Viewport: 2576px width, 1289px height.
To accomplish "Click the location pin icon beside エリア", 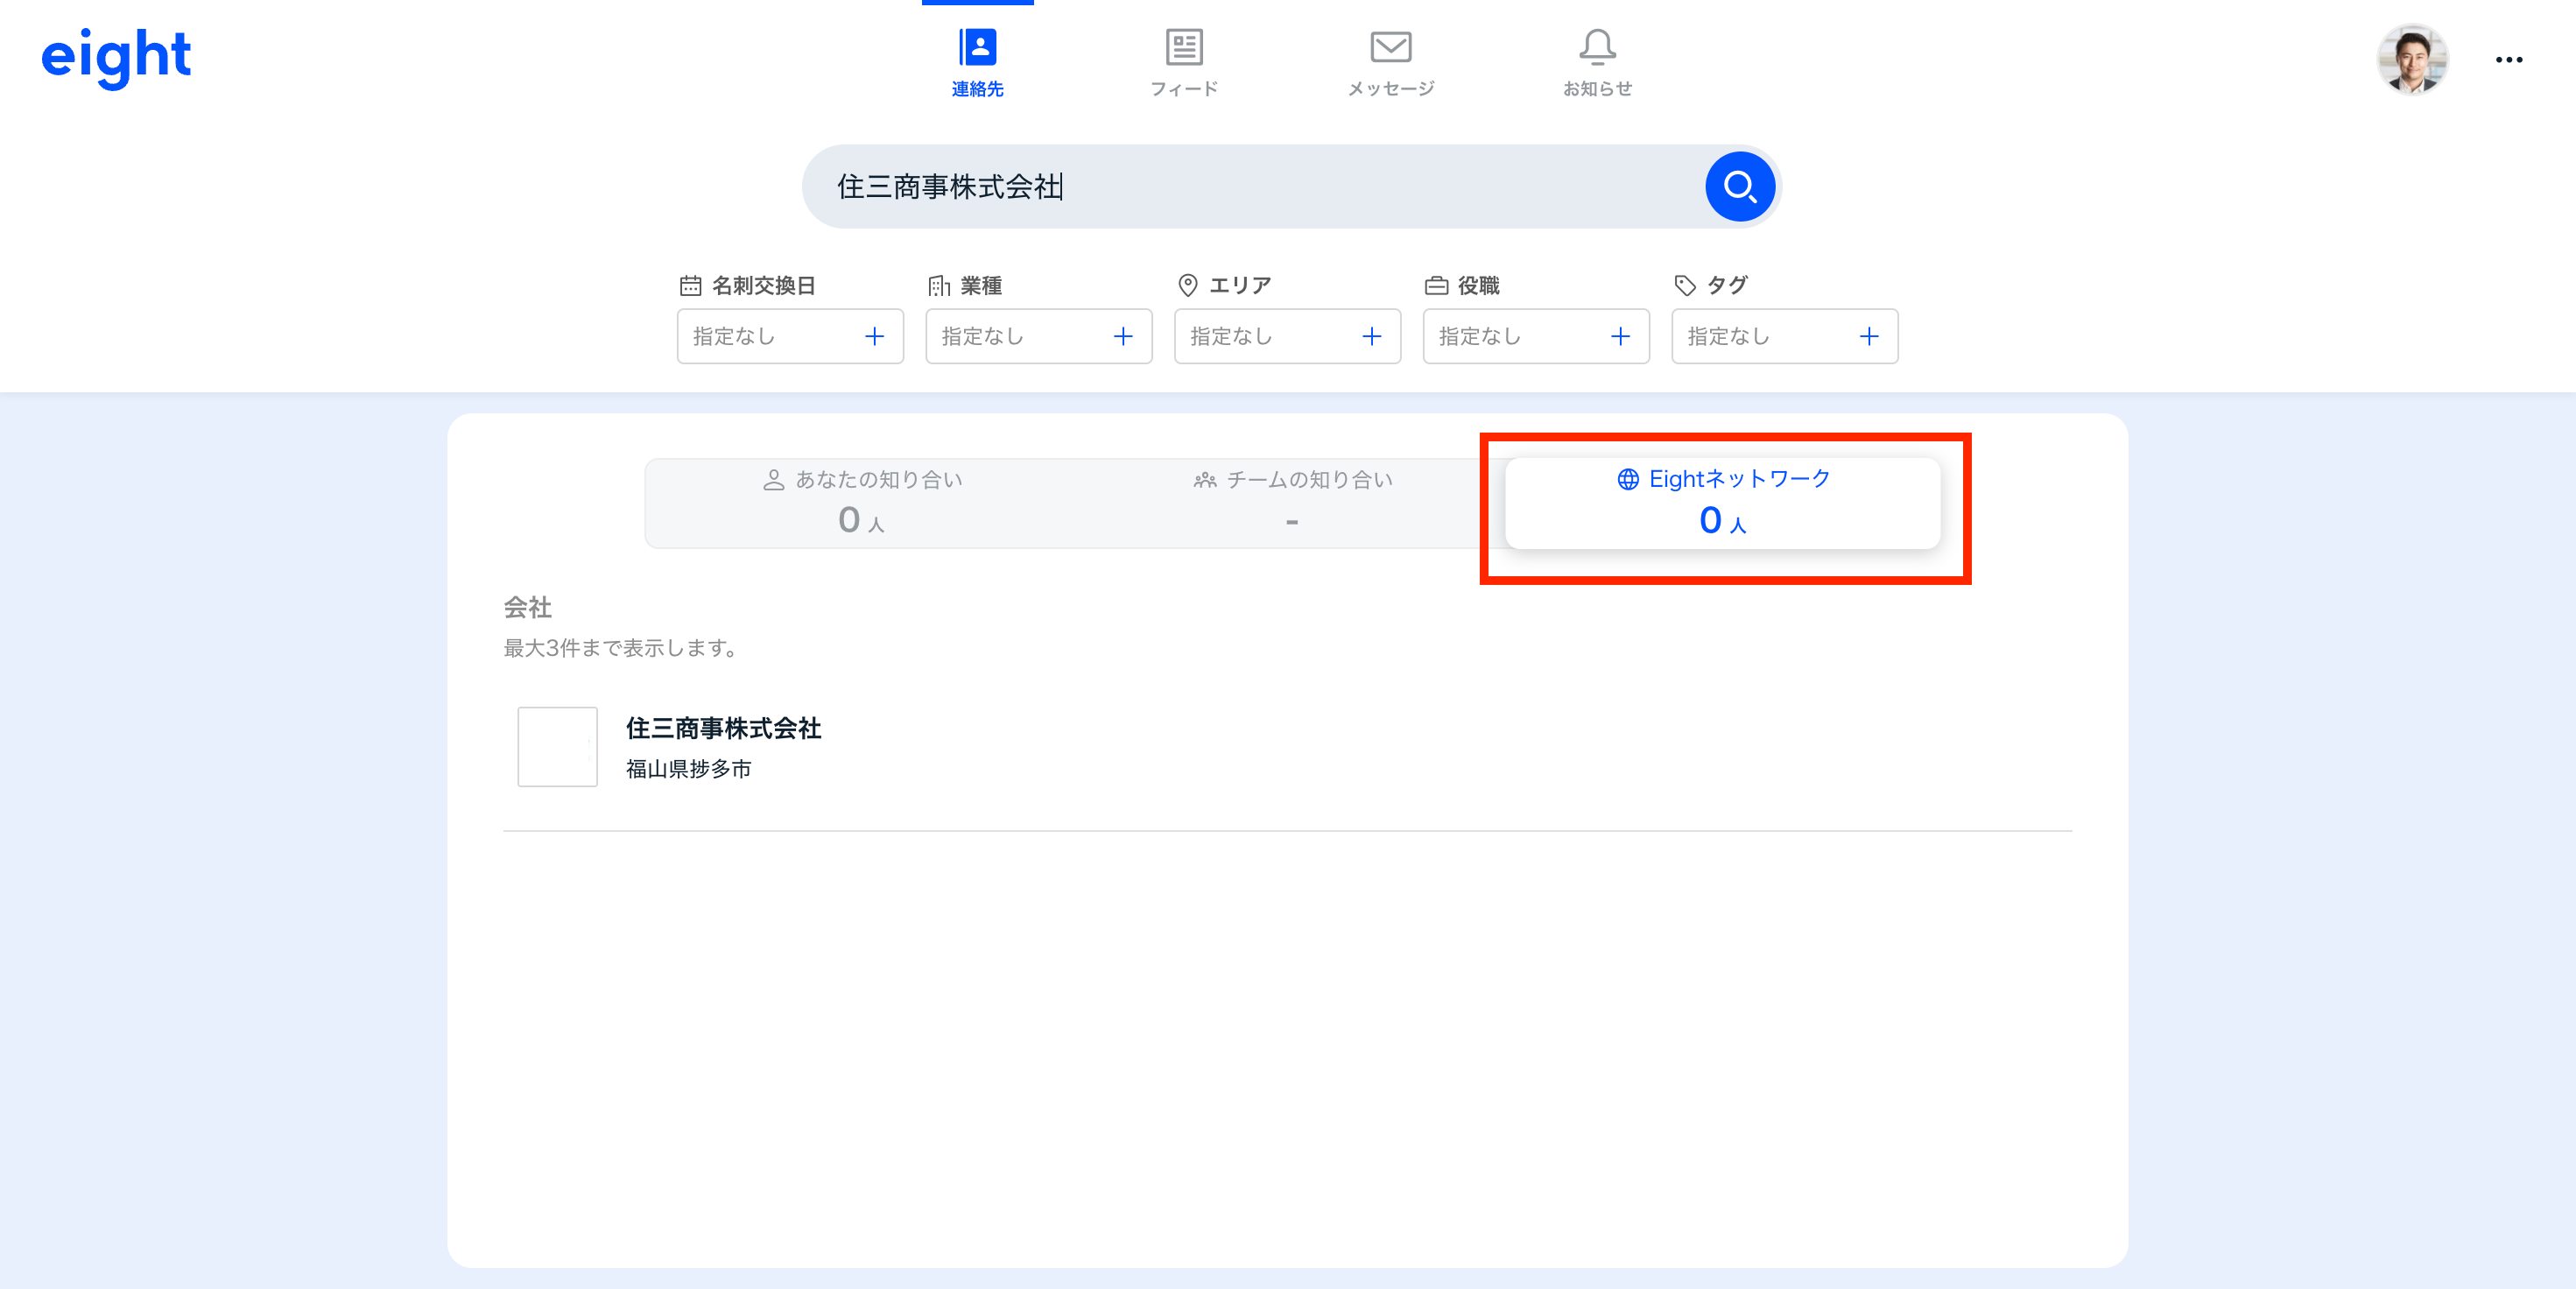I will (x=1188, y=286).
